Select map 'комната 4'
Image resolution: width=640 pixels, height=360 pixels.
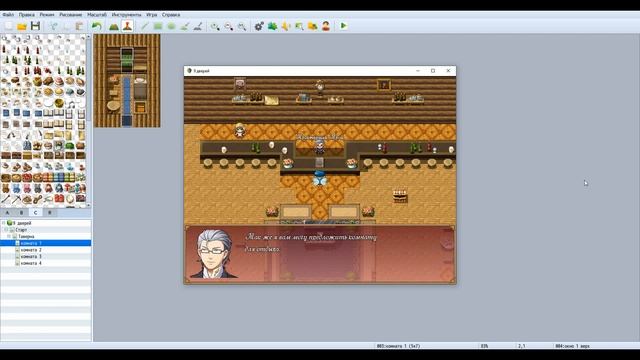31,263
